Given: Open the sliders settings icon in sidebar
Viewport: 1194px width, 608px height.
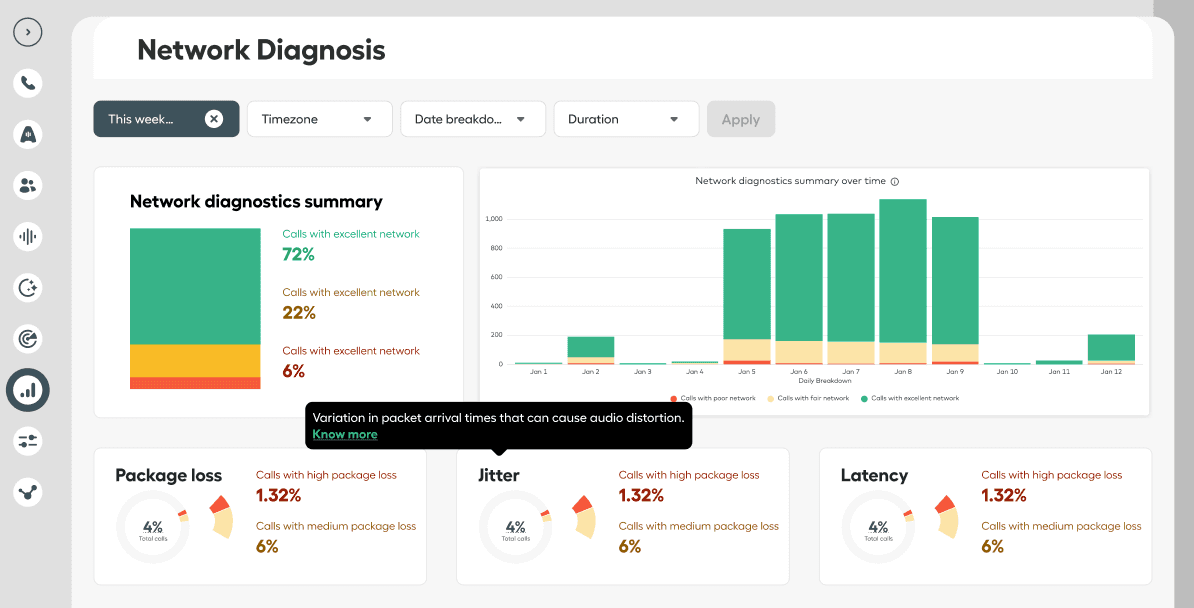Looking at the screenshot, I should [28, 440].
